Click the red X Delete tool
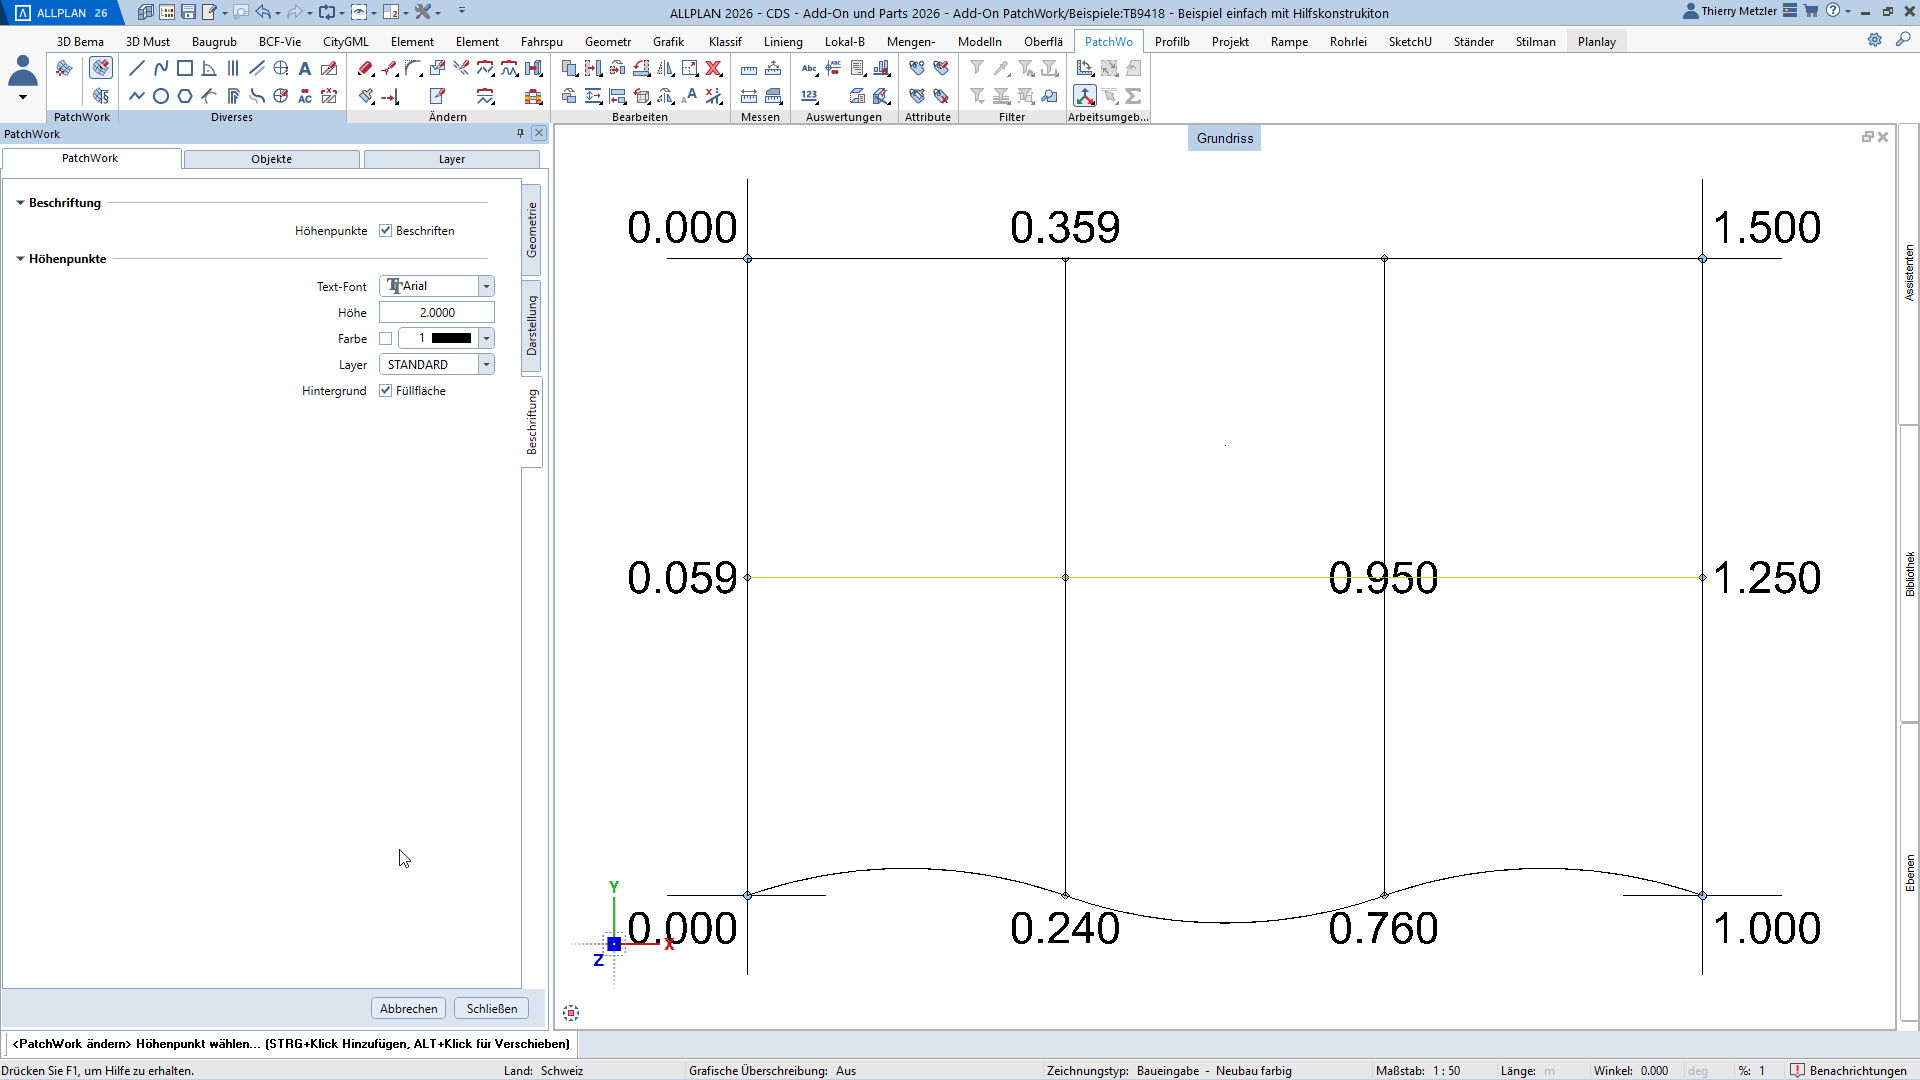The image size is (1920, 1080). [713, 68]
